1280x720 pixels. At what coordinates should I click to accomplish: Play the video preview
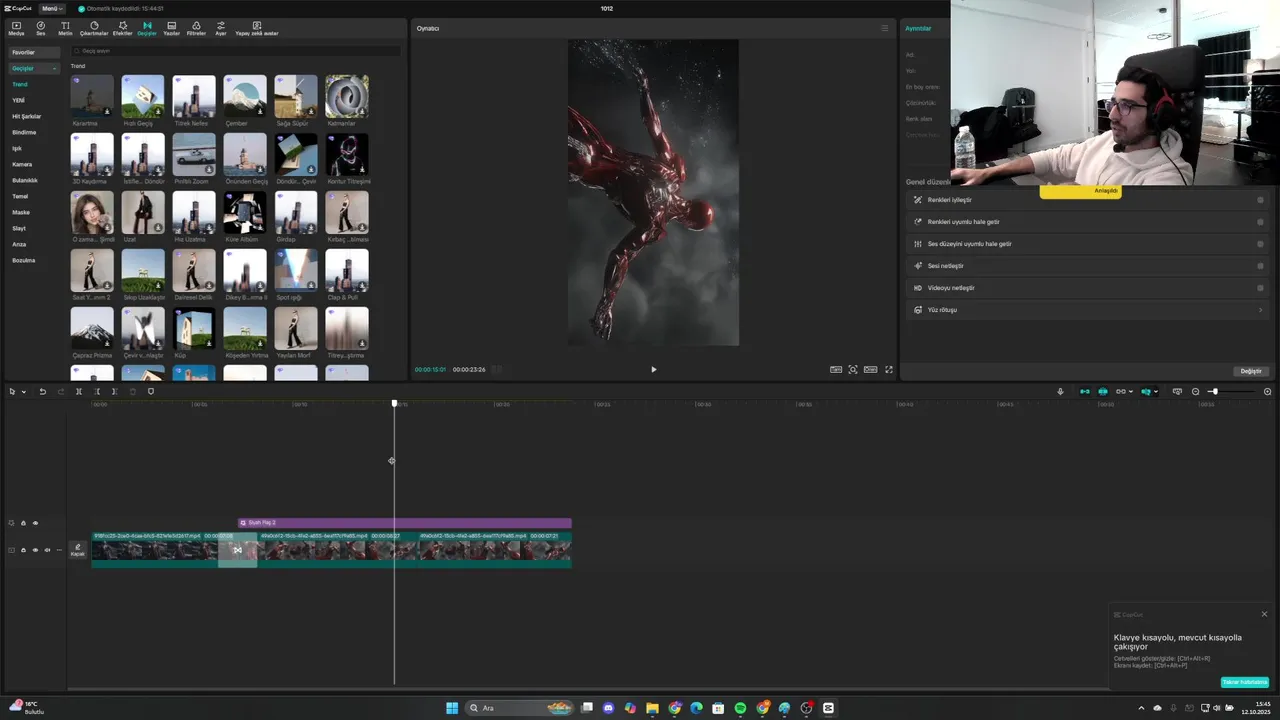click(654, 369)
